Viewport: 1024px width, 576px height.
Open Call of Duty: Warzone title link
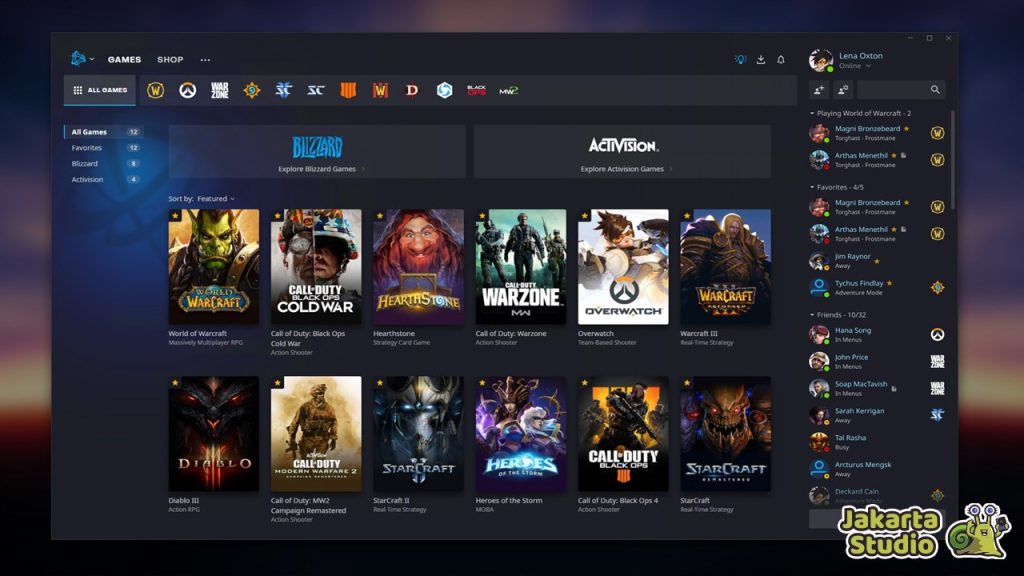click(x=511, y=334)
